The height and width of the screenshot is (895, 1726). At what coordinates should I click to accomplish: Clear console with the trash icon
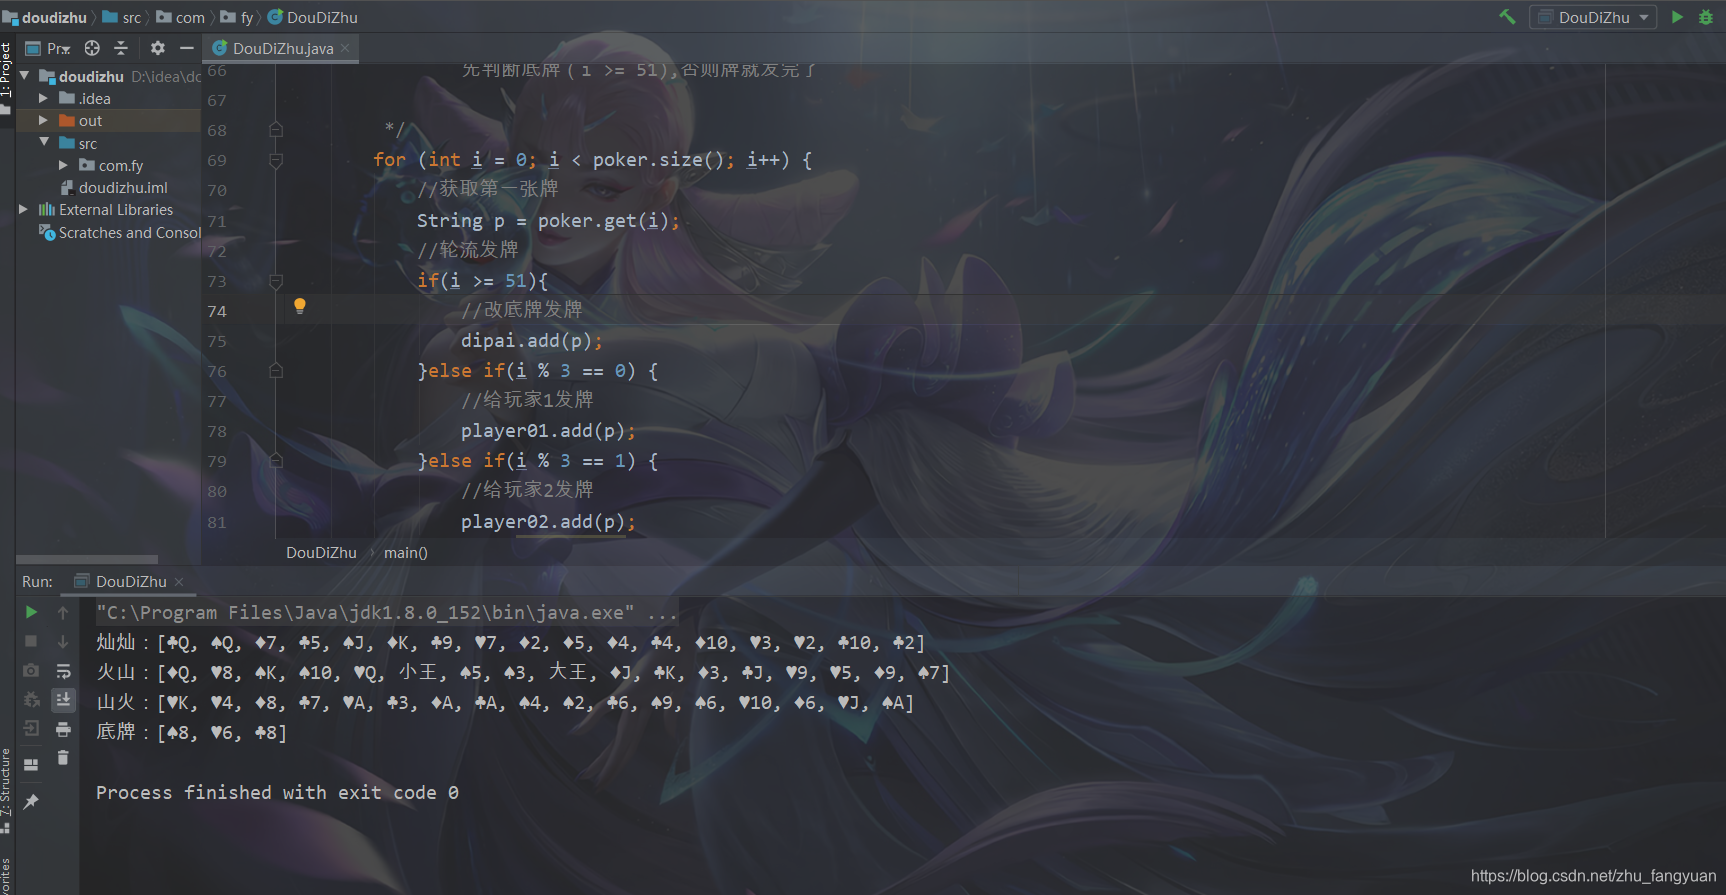tap(63, 758)
